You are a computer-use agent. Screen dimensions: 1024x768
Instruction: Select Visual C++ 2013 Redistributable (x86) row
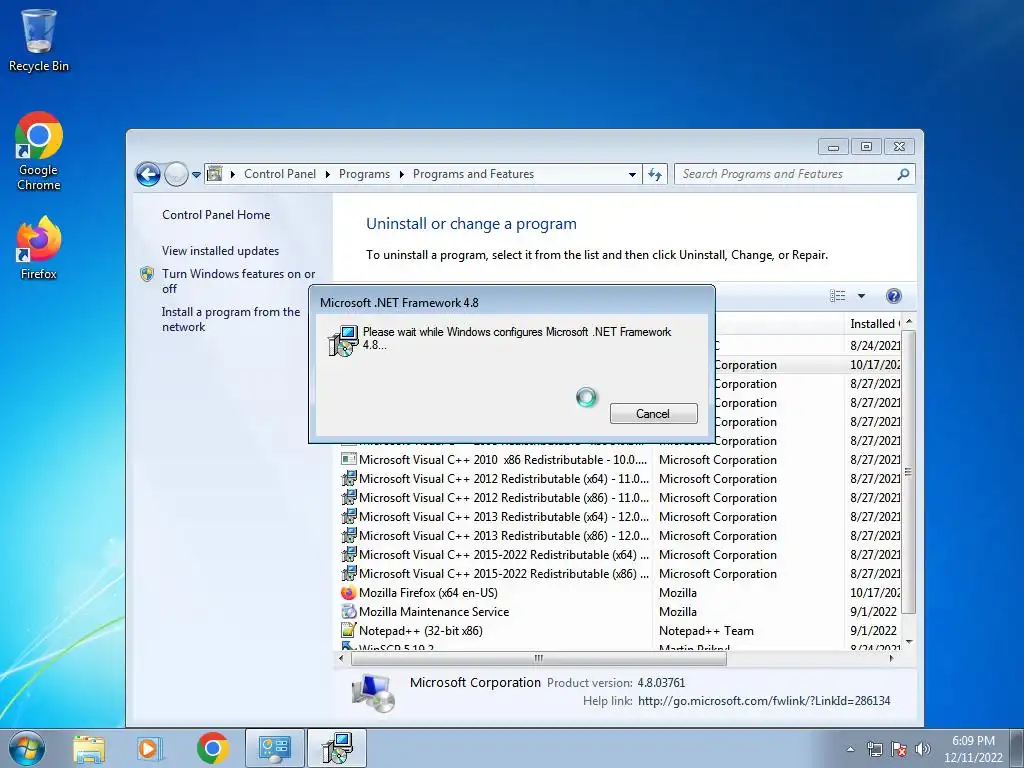(x=620, y=536)
